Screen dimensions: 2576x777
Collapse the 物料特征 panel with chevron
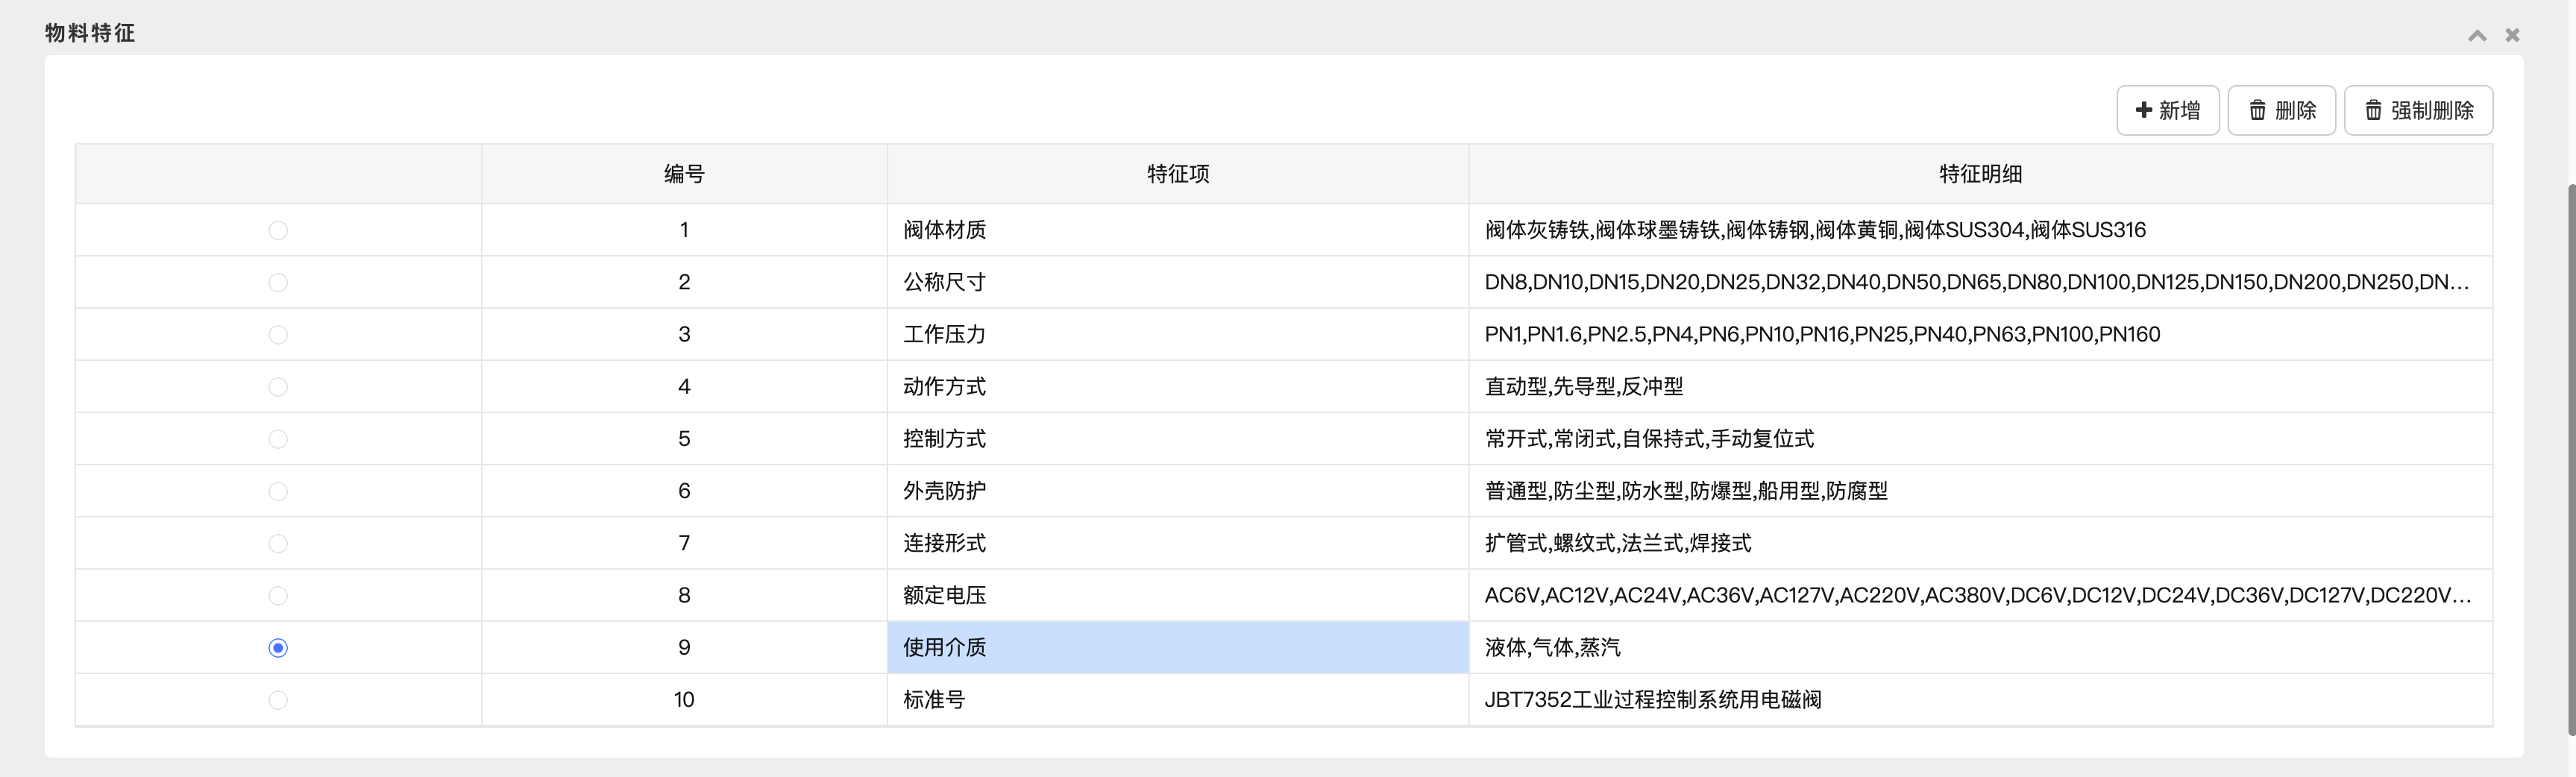click(2477, 35)
